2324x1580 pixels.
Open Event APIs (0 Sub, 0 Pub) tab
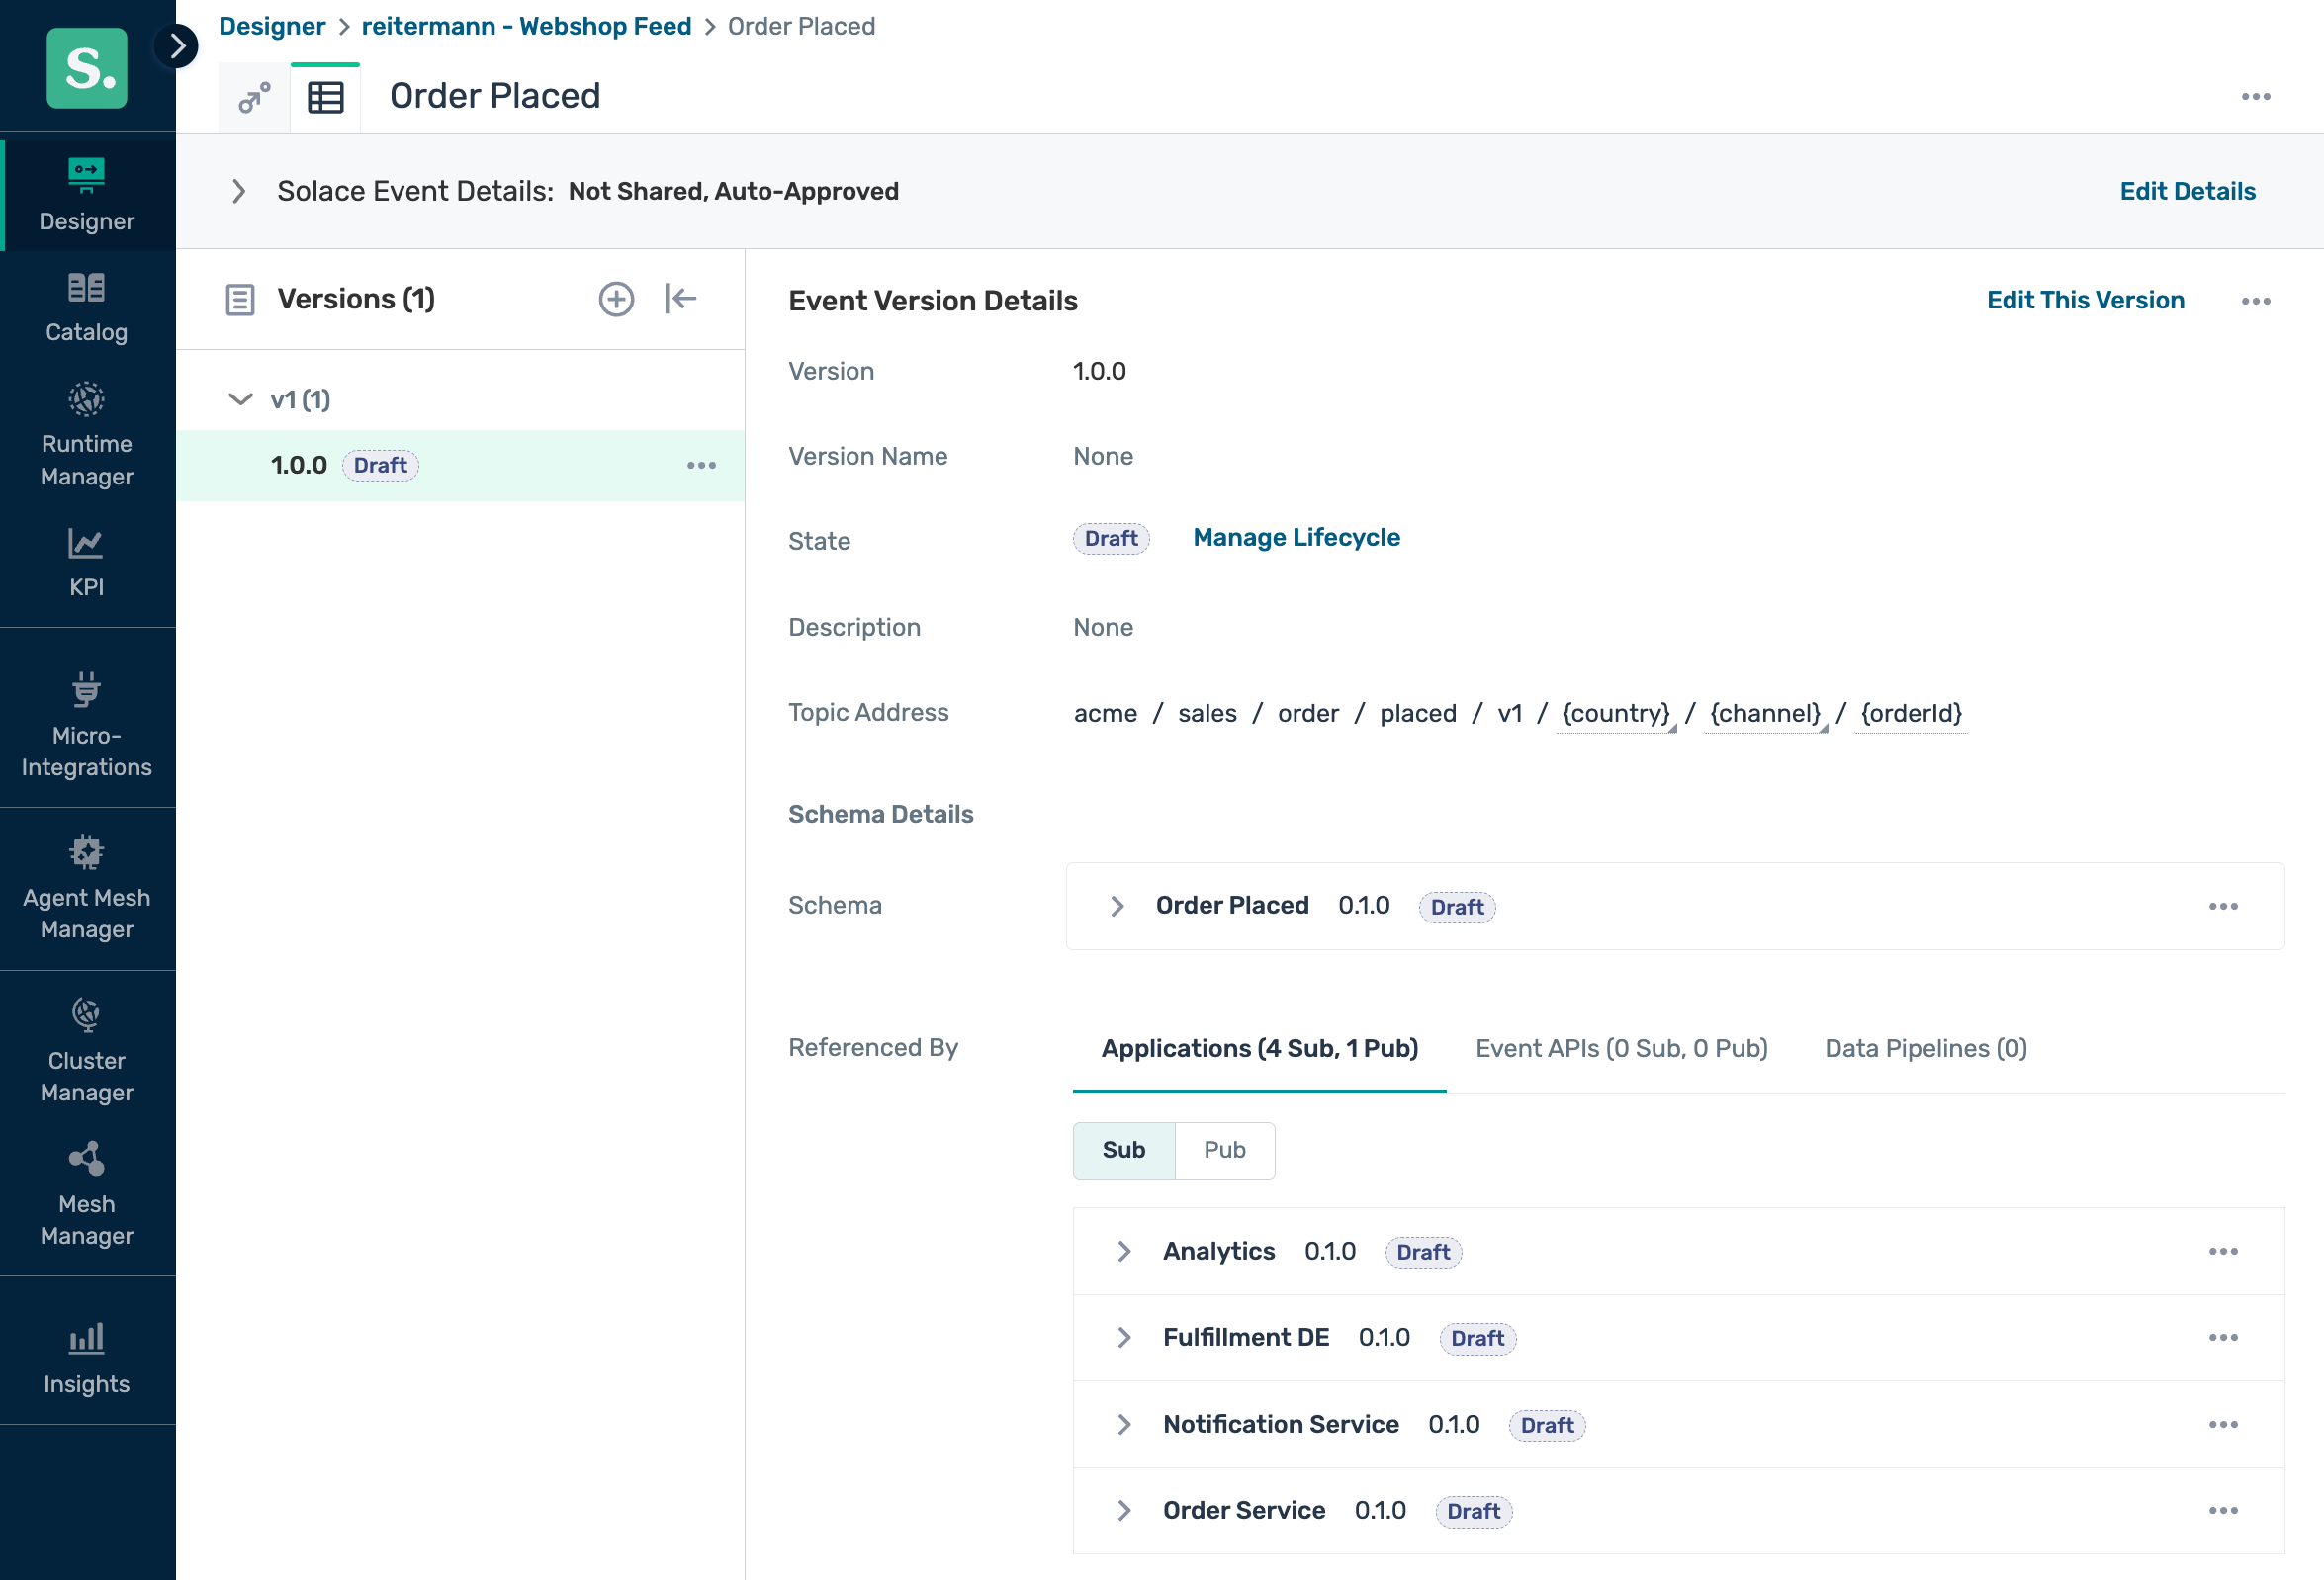(1621, 1048)
